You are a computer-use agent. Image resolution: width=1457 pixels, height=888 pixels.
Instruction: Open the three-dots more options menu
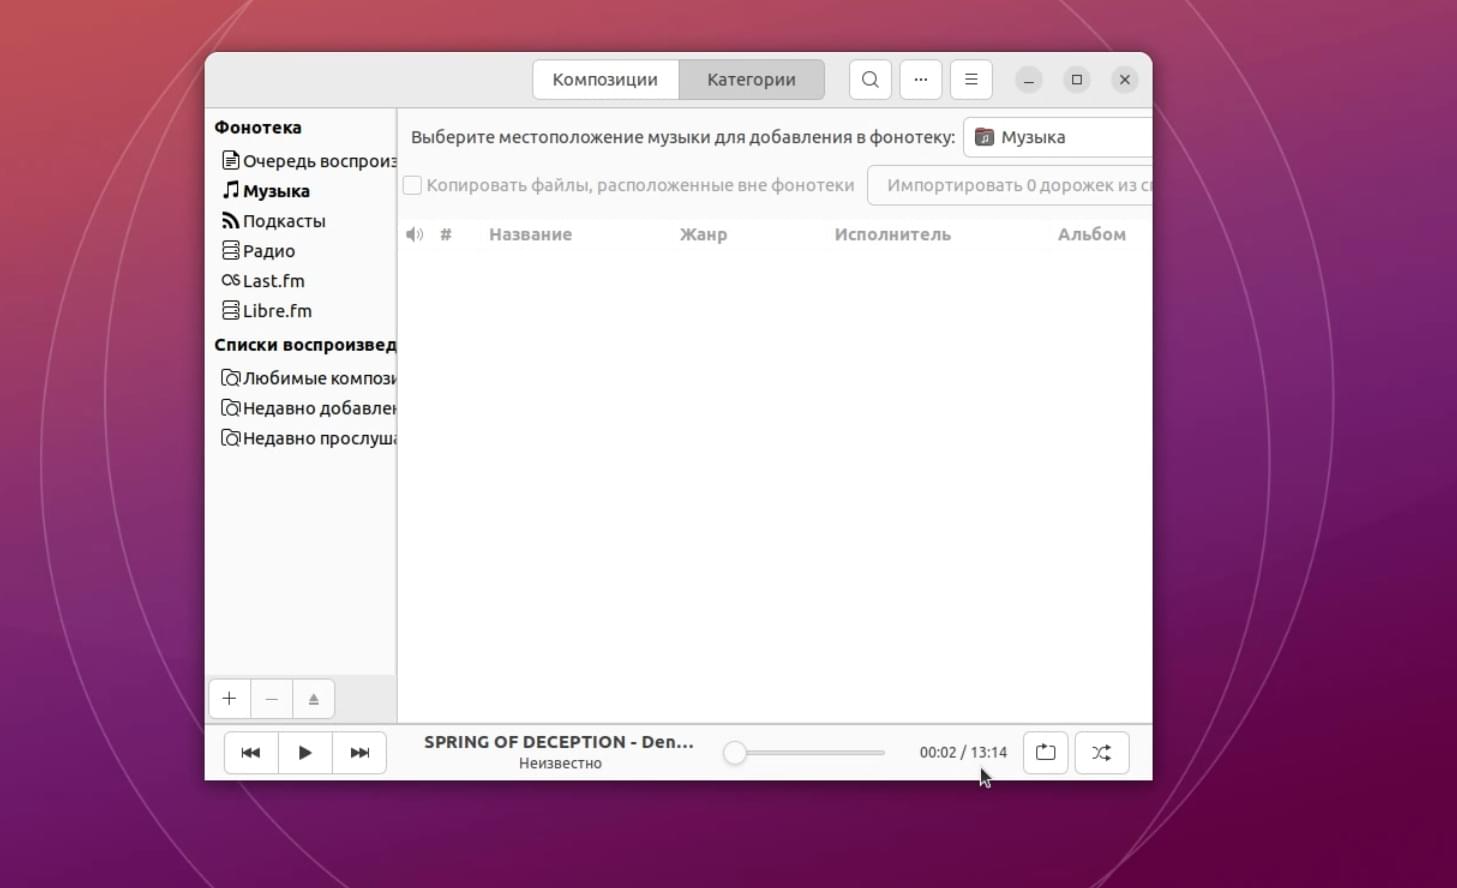[921, 80]
